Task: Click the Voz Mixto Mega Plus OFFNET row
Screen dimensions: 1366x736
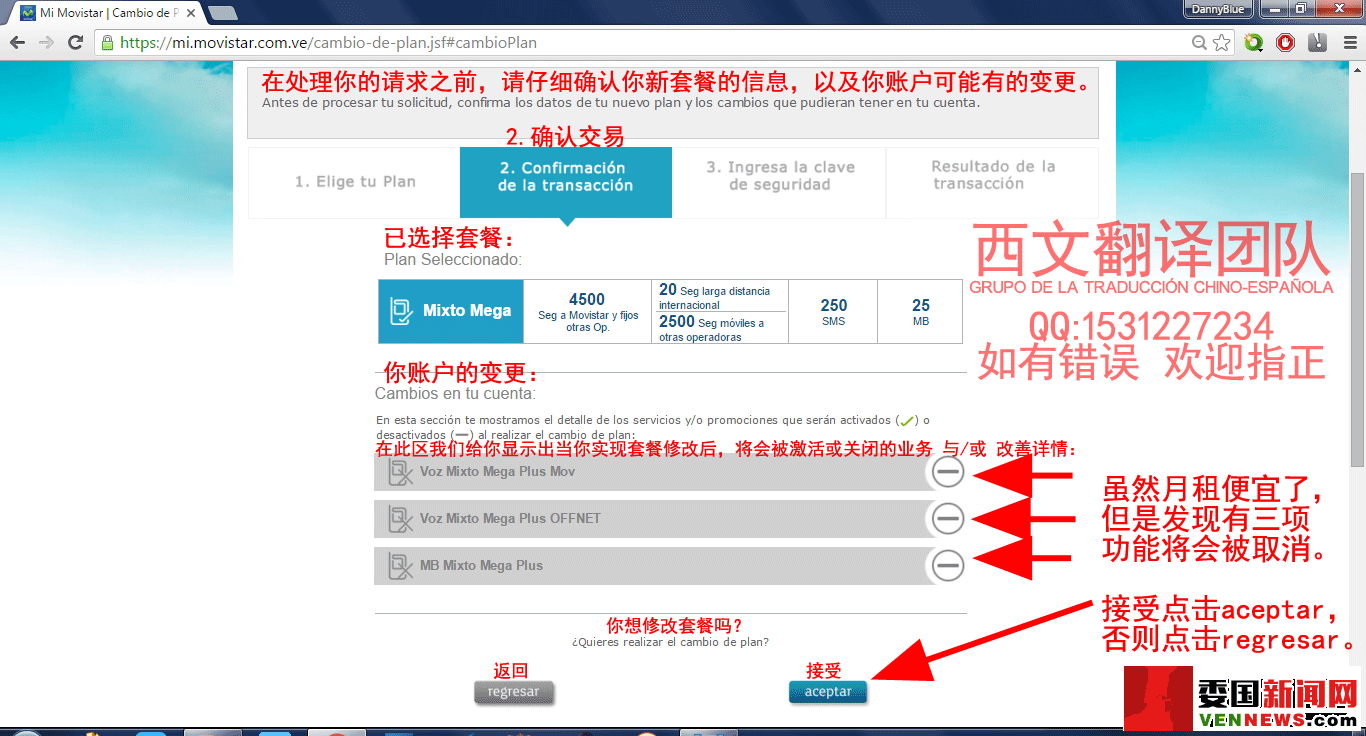Action: 670,519
